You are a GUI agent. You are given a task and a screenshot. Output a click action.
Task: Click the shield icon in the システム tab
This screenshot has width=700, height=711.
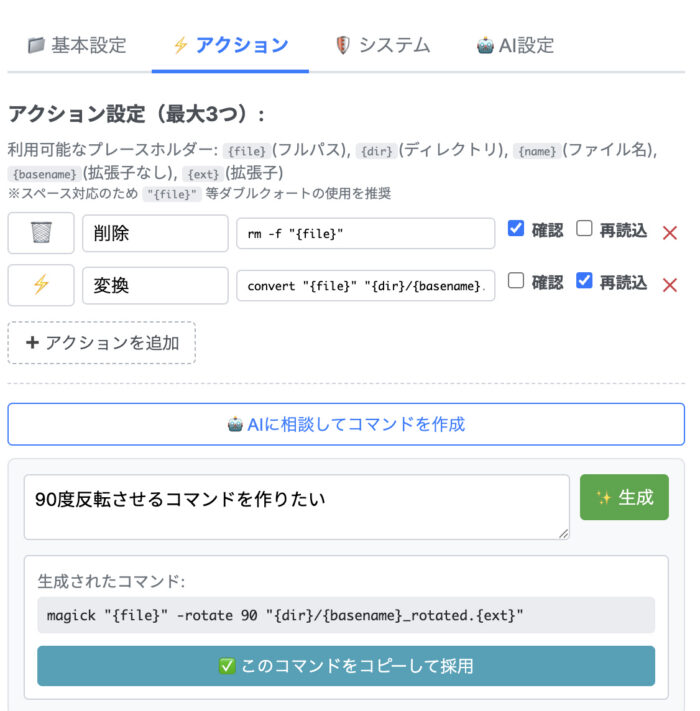(343, 45)
